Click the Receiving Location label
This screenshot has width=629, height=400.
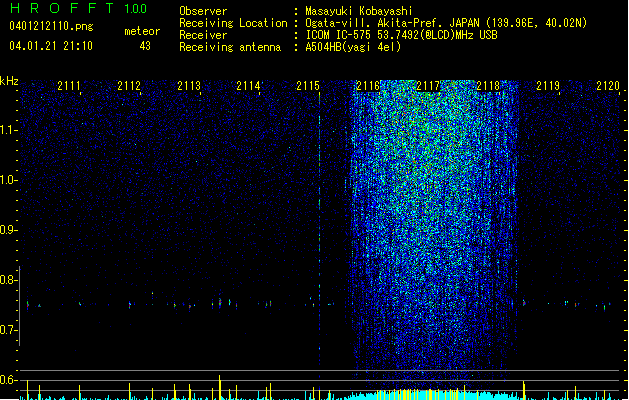233,23
